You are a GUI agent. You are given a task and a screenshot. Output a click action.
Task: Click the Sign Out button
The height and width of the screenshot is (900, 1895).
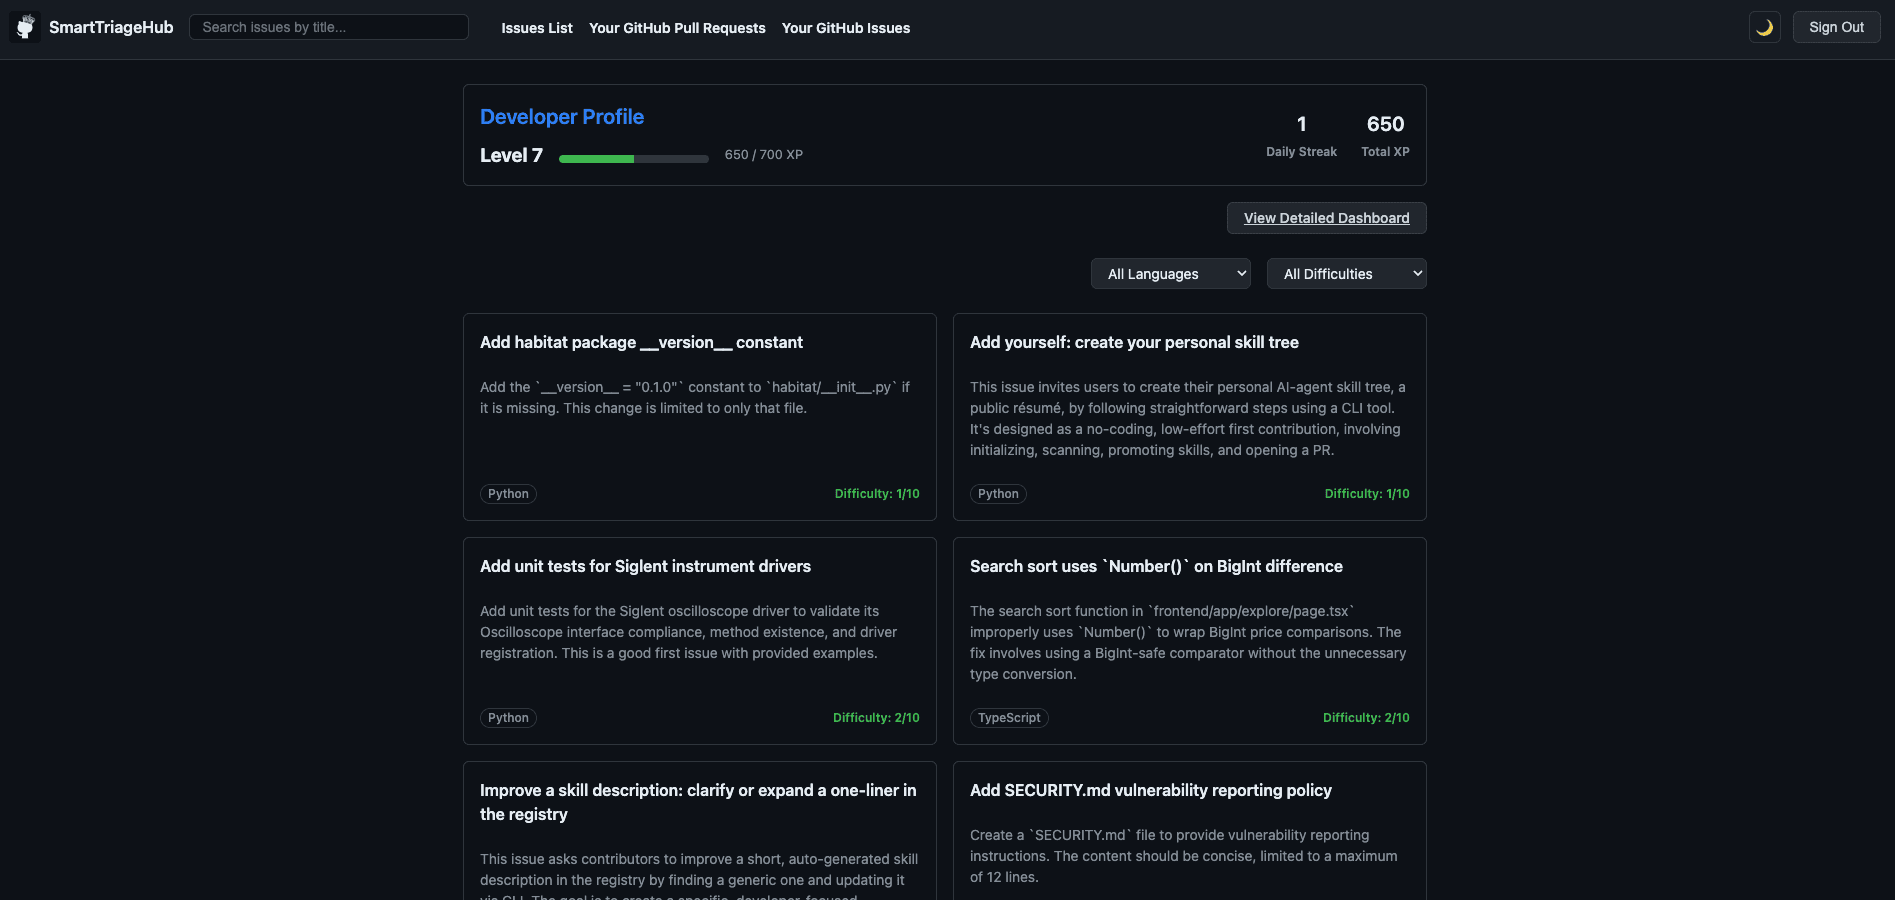[x=1836, y=27]
